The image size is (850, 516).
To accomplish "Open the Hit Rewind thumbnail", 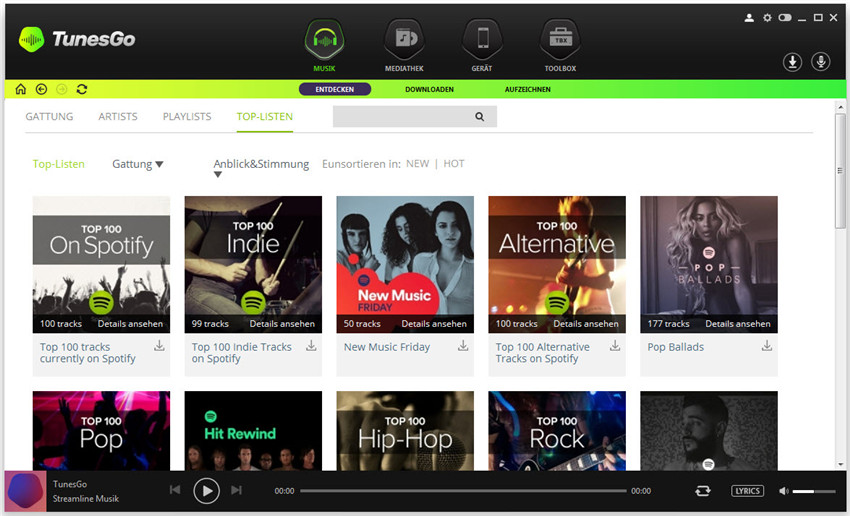I will [x=253, y=430].
